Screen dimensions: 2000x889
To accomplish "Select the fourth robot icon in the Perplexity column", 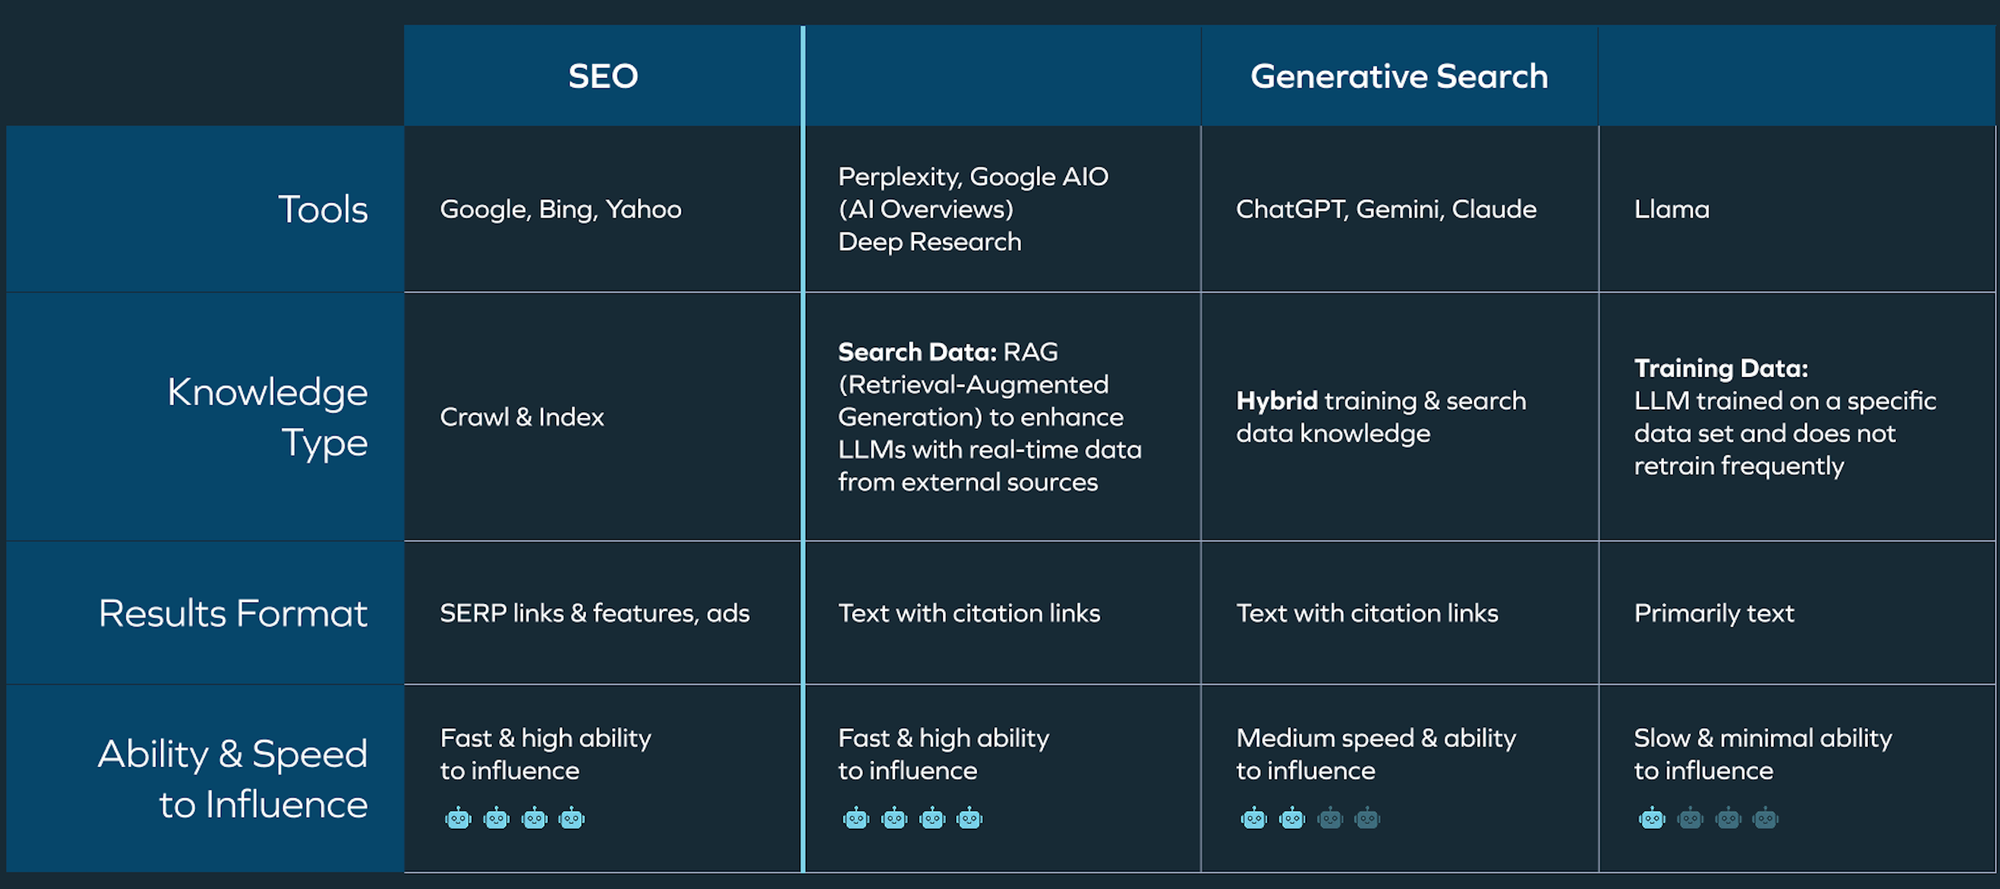I will [970, 819].
